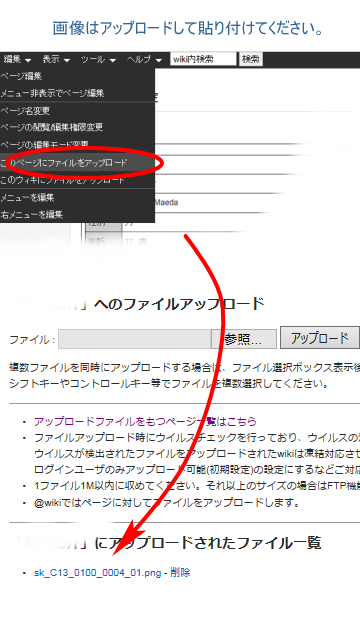Select ページ編集 menu item
Image resolution: width=360 pixels, height=640 pixels.
pyautogui.click(x=77, y=76)
